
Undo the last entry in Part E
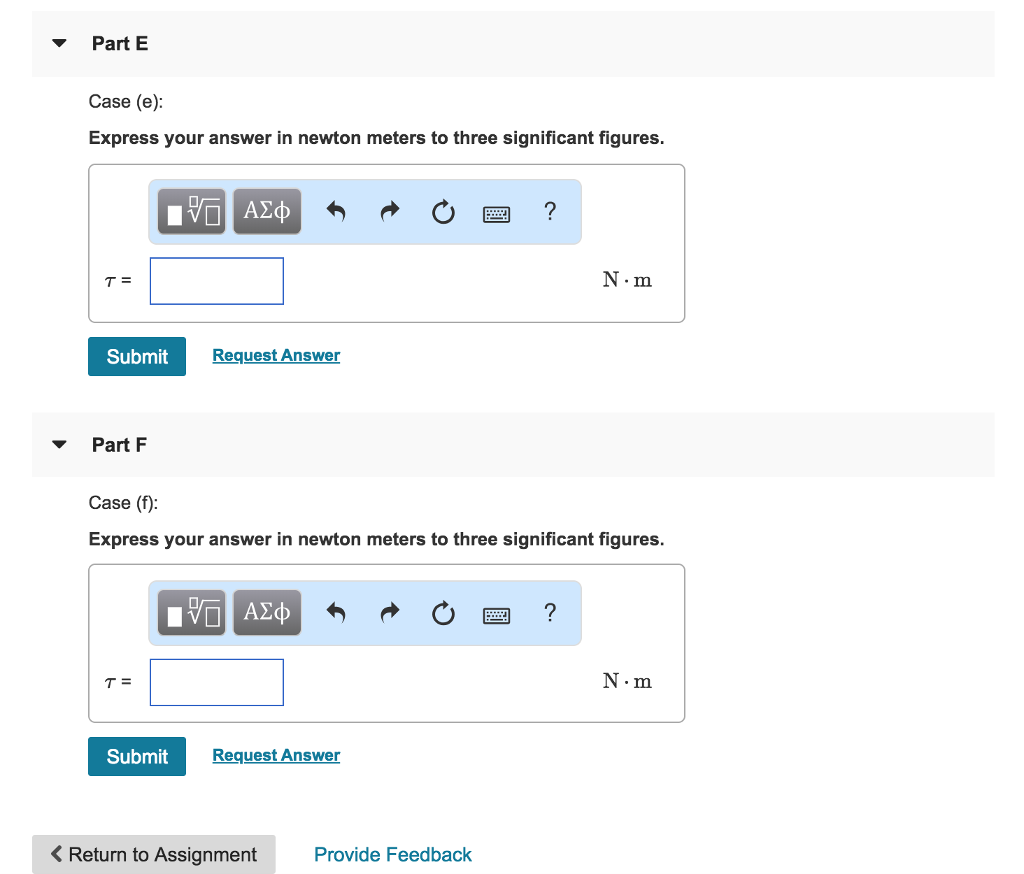point(336,211)
